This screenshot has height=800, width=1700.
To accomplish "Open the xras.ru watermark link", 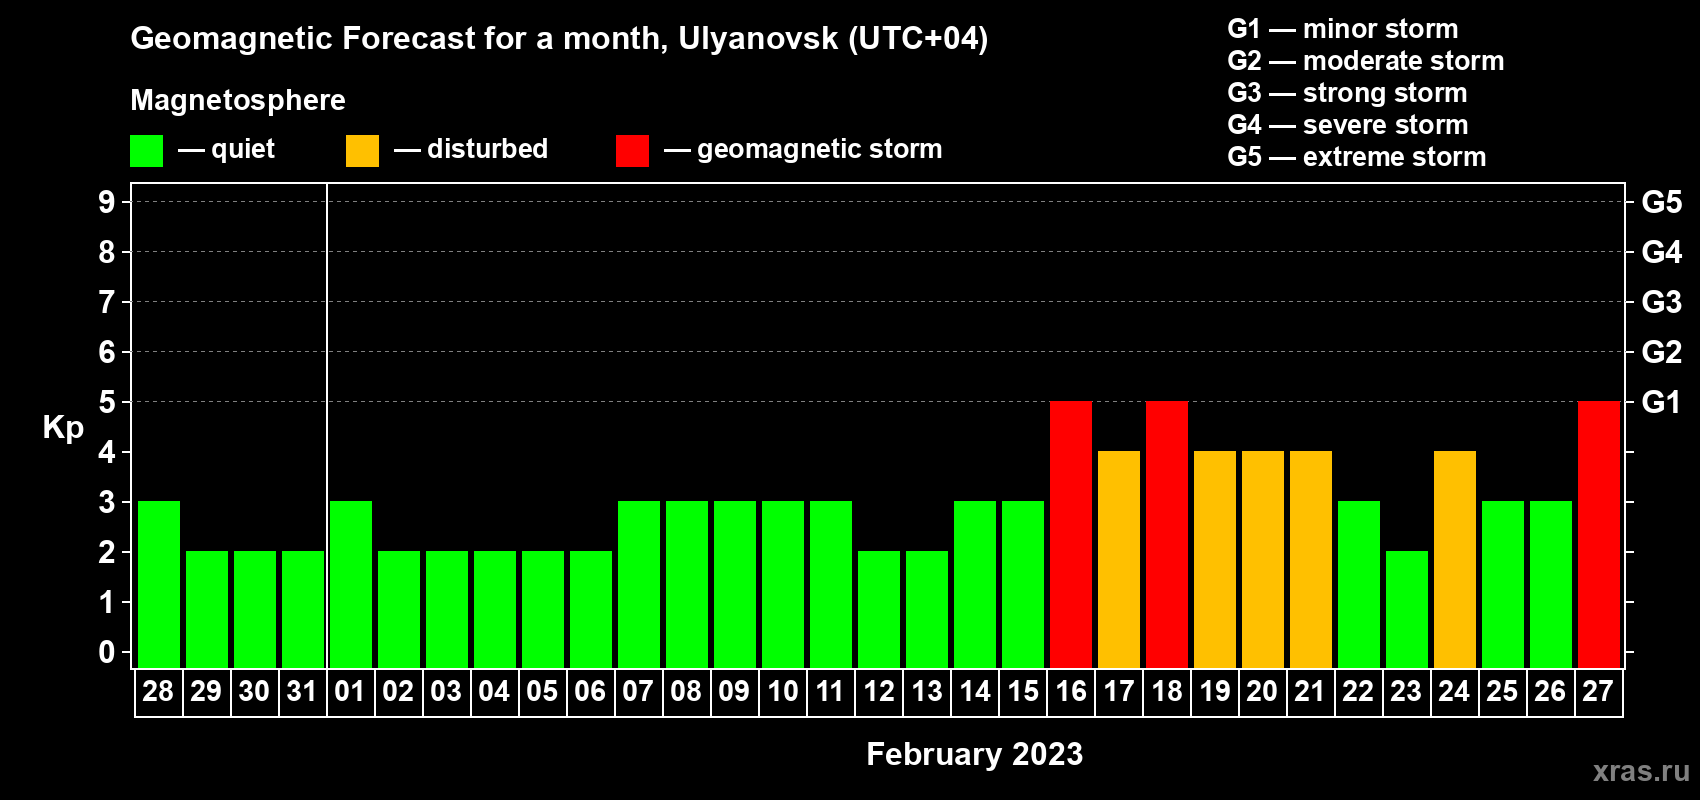I will click(x=1640, y=771).
